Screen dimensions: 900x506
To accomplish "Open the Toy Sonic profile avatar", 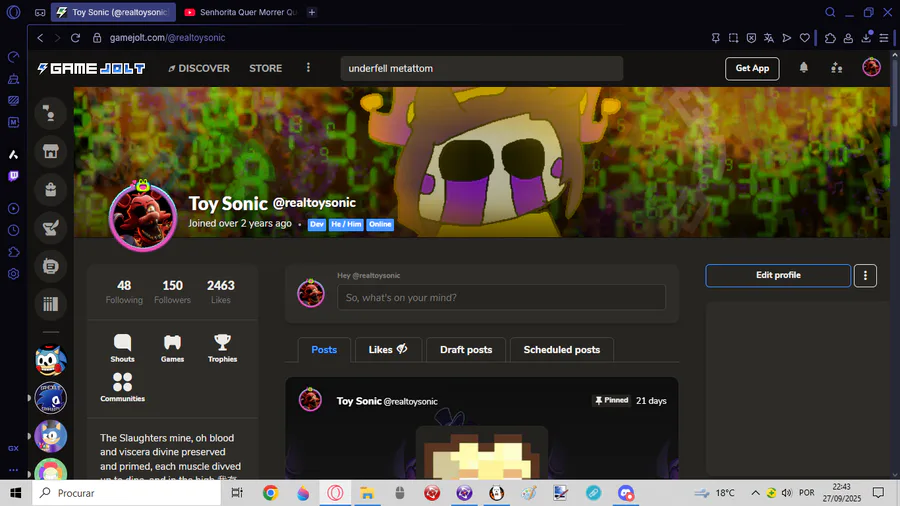I will tap(143, 217).
